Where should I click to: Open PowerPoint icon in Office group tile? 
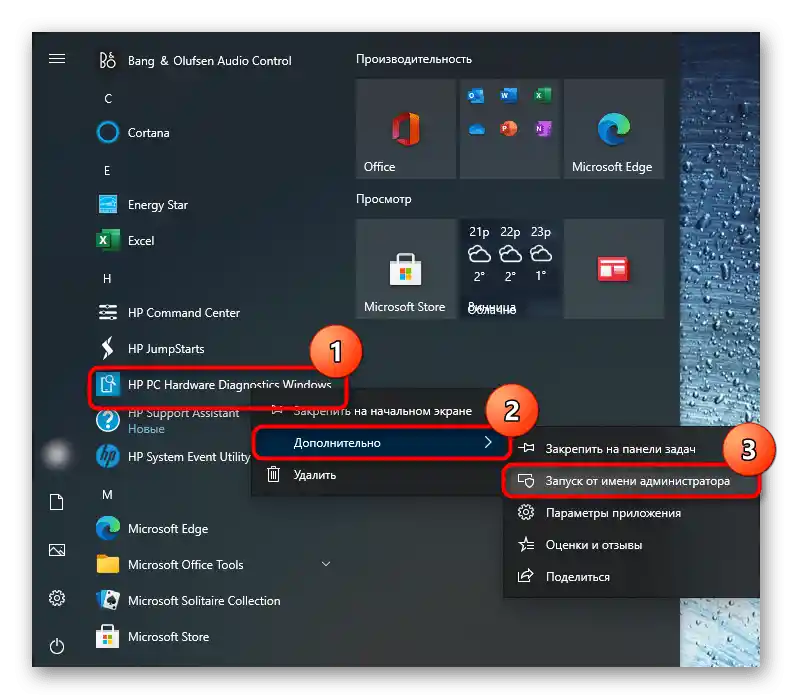[x=509, y=128]
